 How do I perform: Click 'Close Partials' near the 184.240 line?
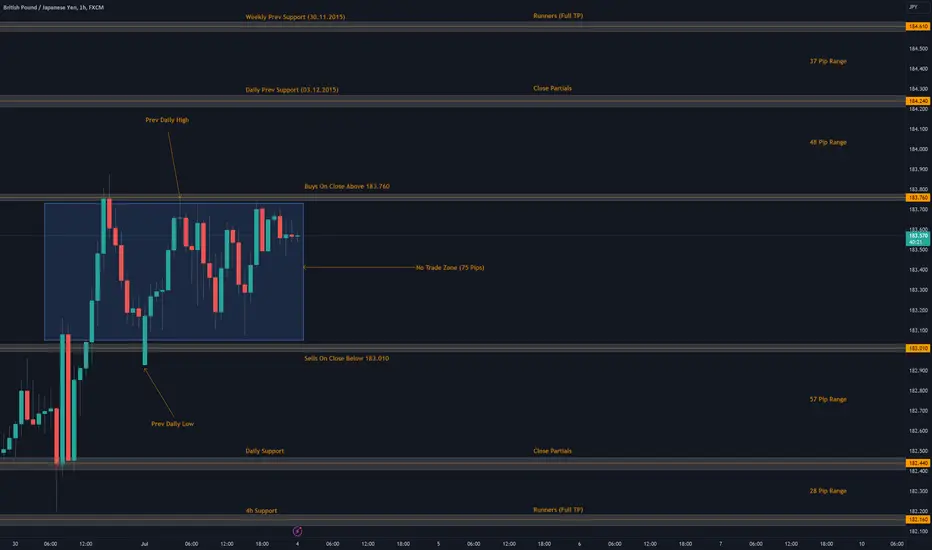(x=552, y=89)
